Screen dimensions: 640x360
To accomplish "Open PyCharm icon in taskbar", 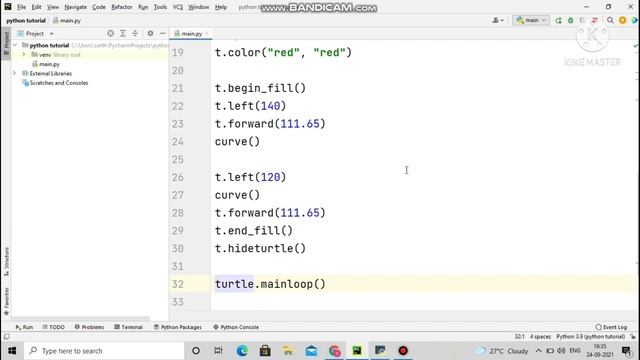I will 357,351.
